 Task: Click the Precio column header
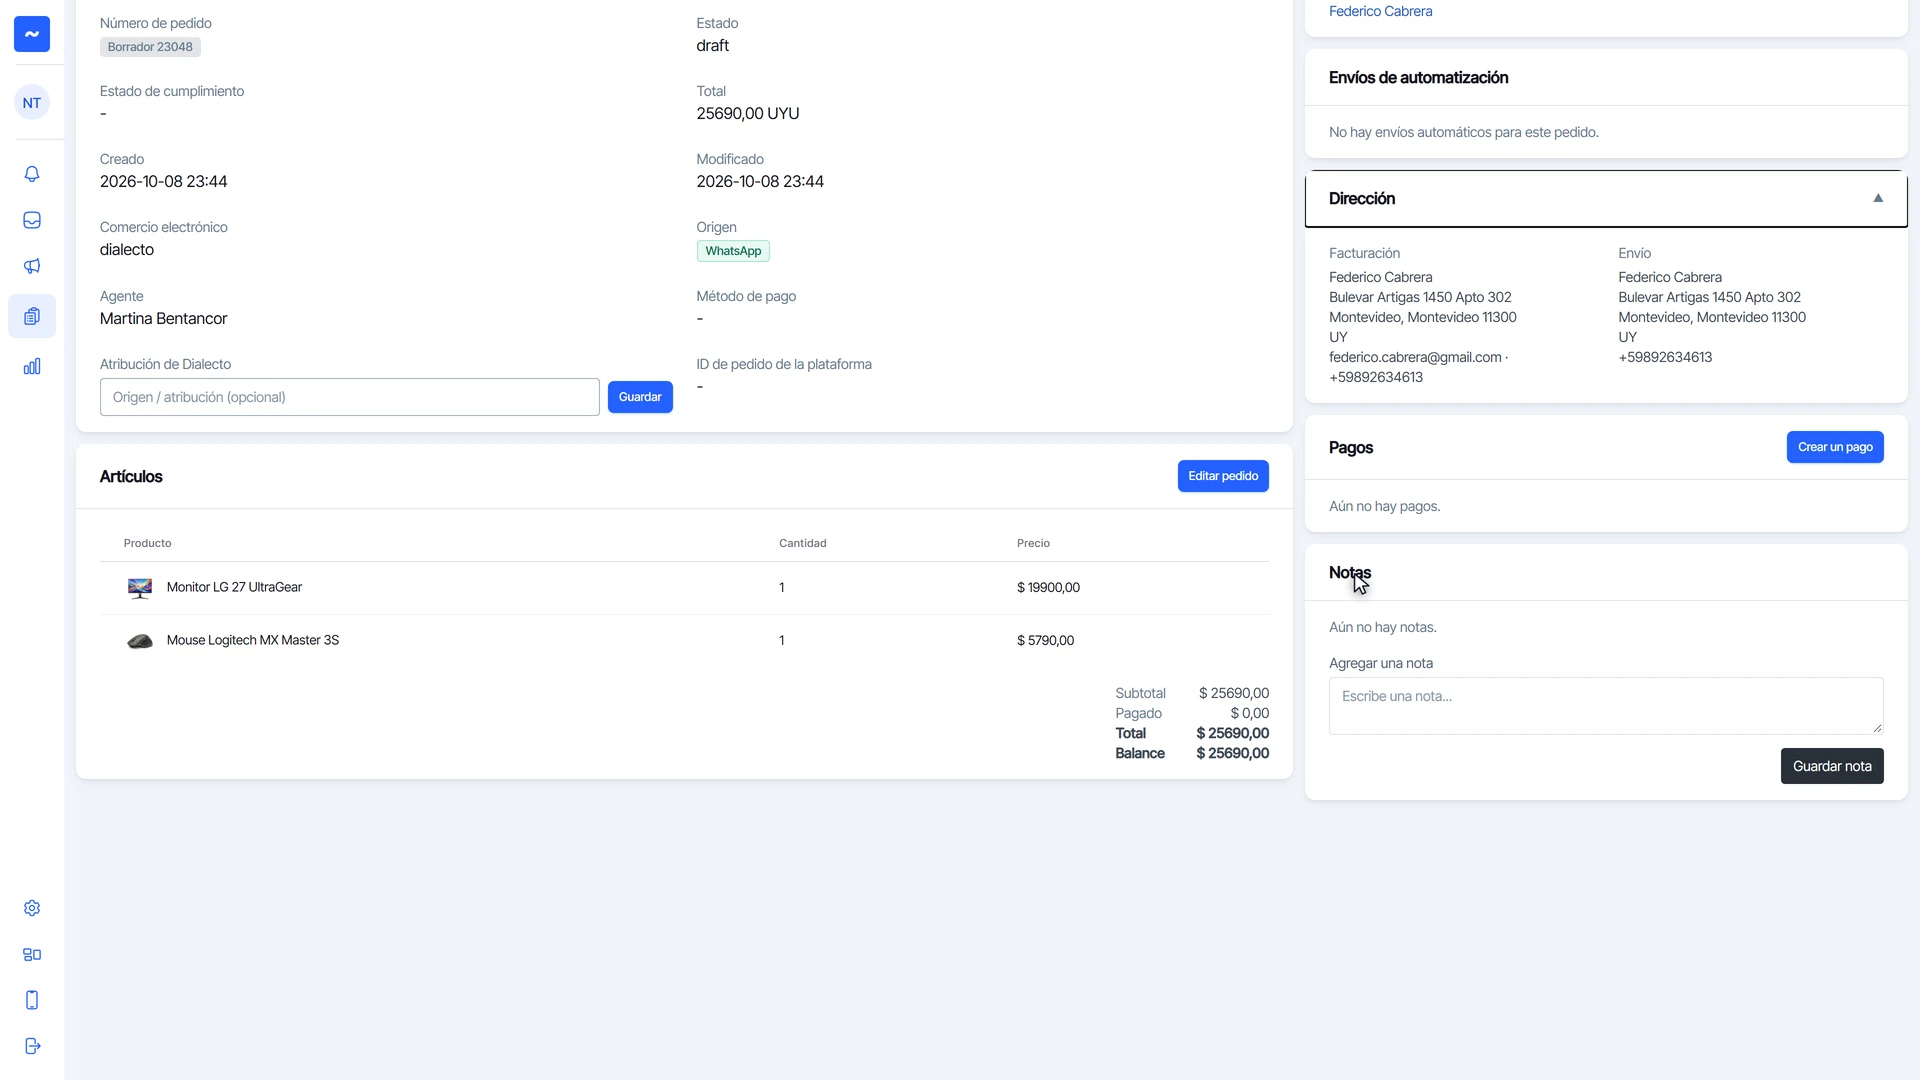(1033, 543)
